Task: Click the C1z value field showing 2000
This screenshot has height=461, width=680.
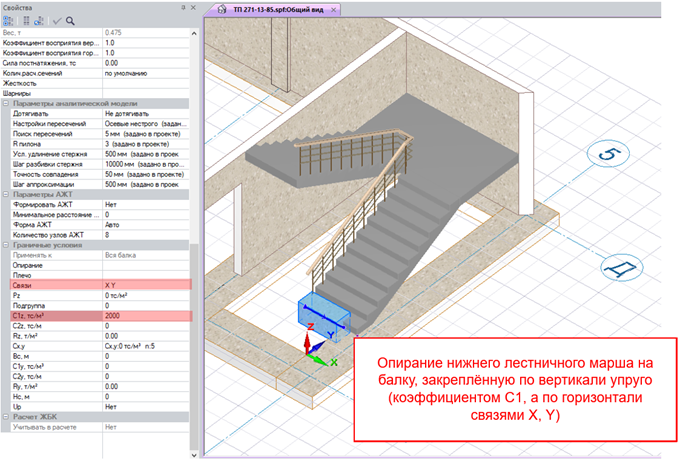Action: click(146, 316)
